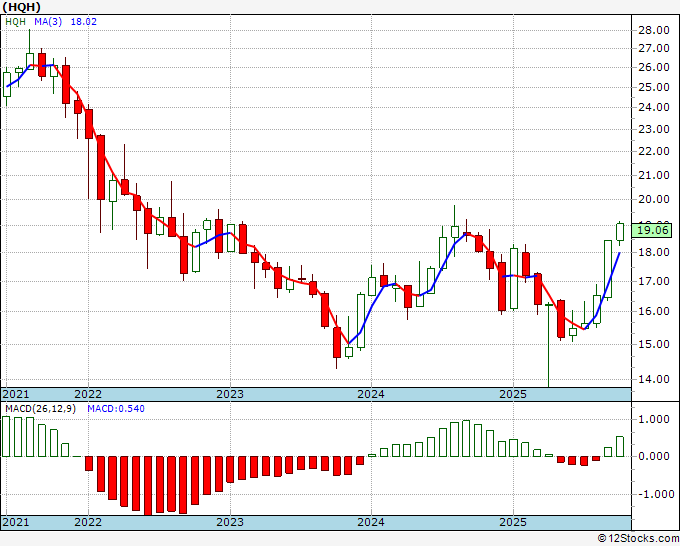
Task: Click the 2023 label on price time axis
Action: click(x=230, y=394)
